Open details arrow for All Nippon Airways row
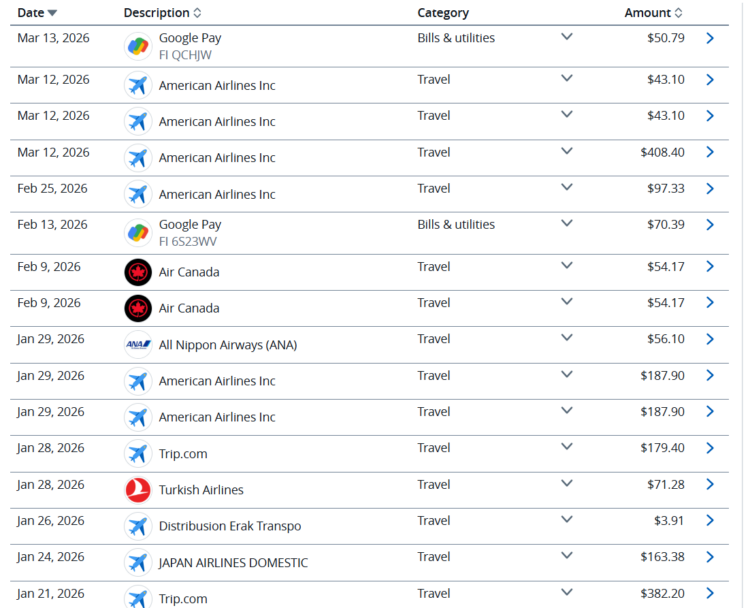 (710, 339)
